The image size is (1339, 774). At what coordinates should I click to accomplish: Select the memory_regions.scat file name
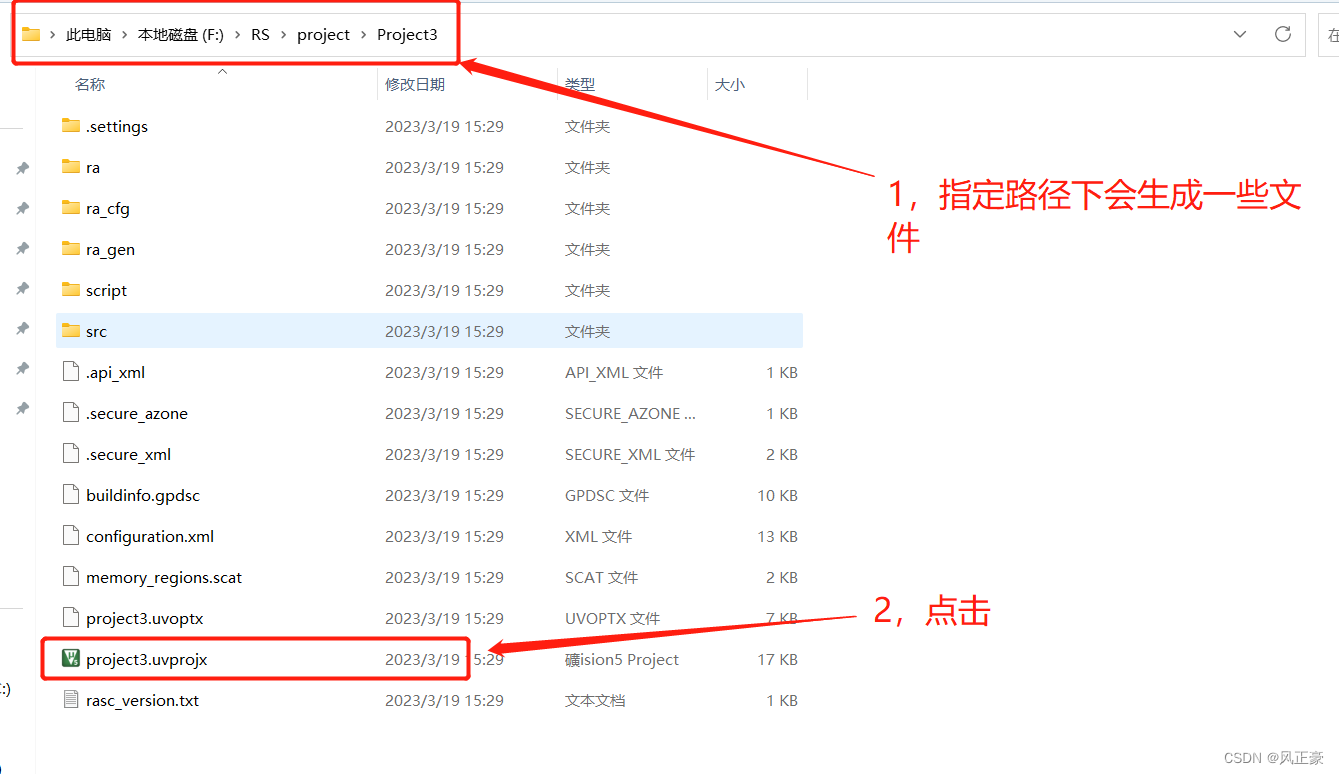pos(164,578)
